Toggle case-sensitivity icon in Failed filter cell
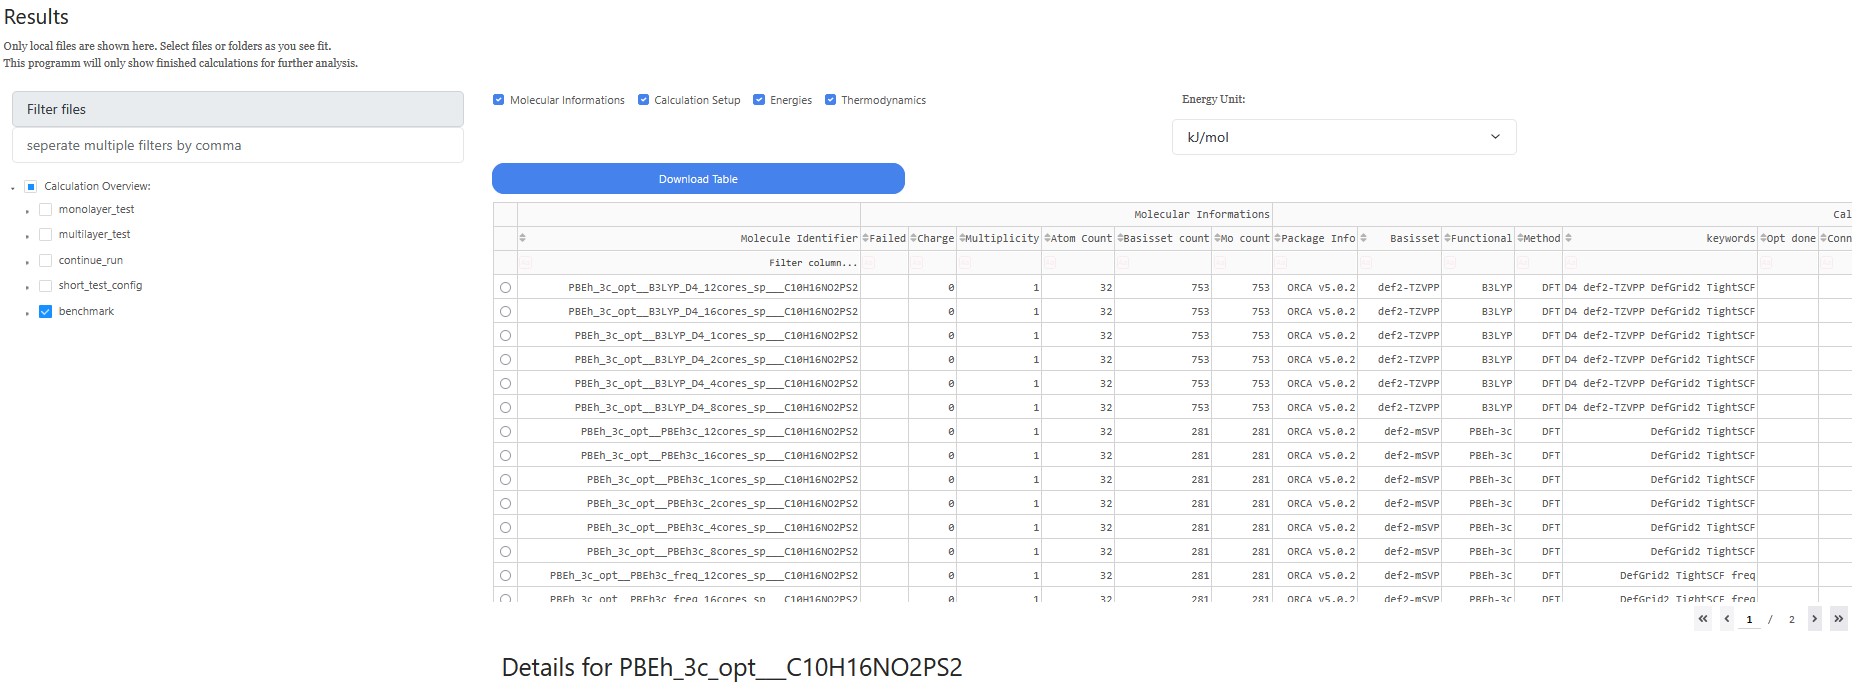The height and width of the screenshot is (696, 1861). coord(869,262)
